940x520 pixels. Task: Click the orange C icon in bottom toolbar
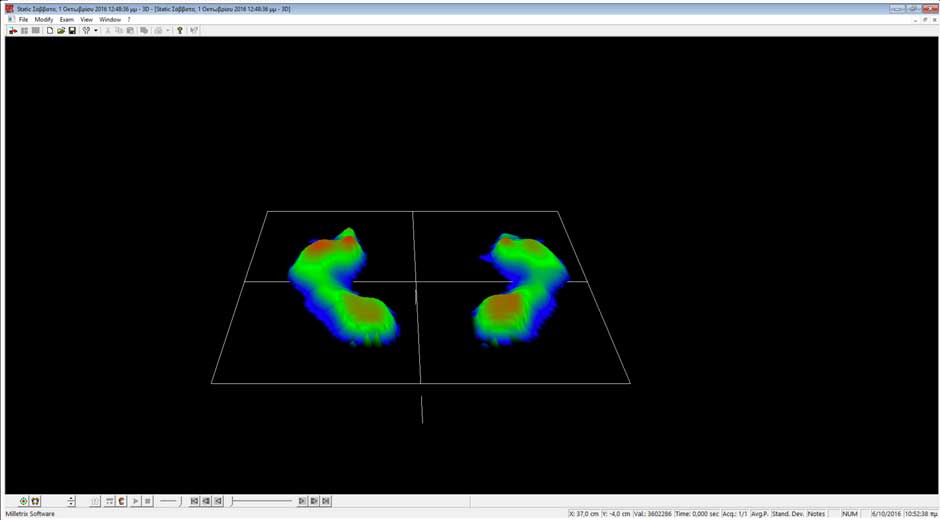pyautogui.click(x=121, y=501)
